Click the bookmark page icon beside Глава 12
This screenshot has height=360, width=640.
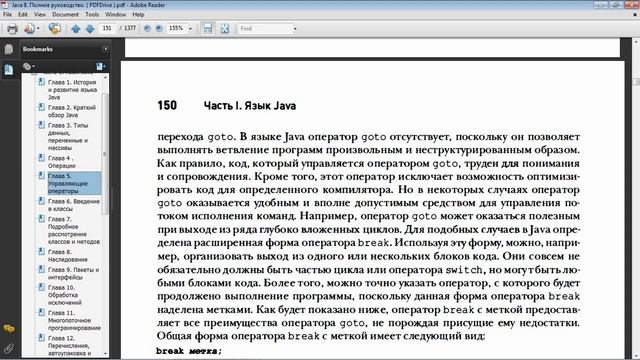pos(41,338)
